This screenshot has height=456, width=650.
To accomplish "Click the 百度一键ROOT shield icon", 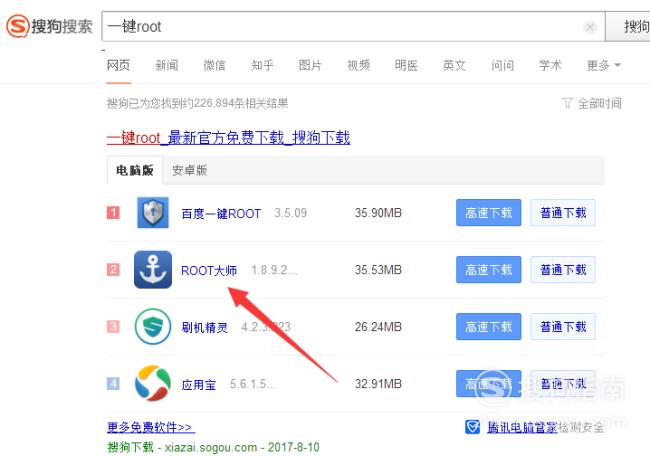I will pos(153,213).
